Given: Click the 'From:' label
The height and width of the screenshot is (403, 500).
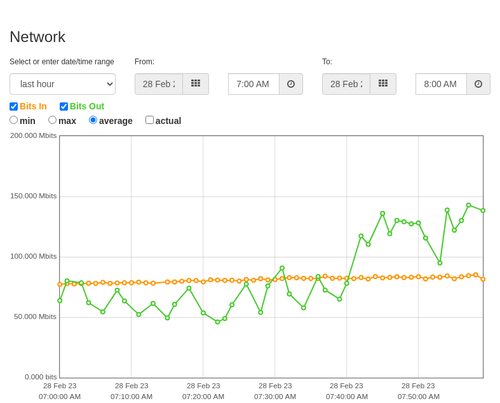Looking at the screenshot, I should [x=144, y=62].
